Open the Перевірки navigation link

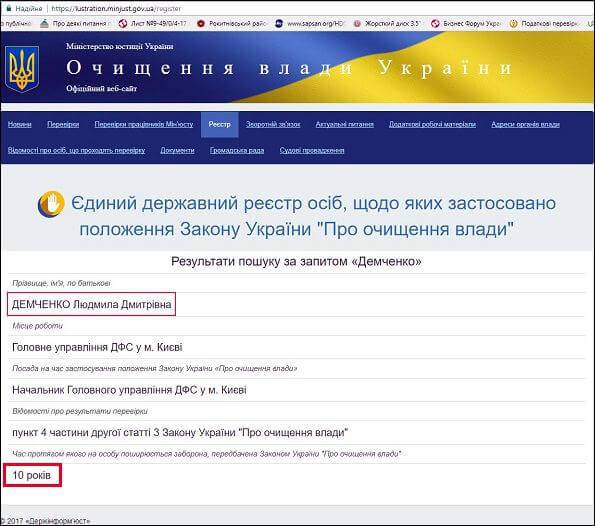(63, 124)
